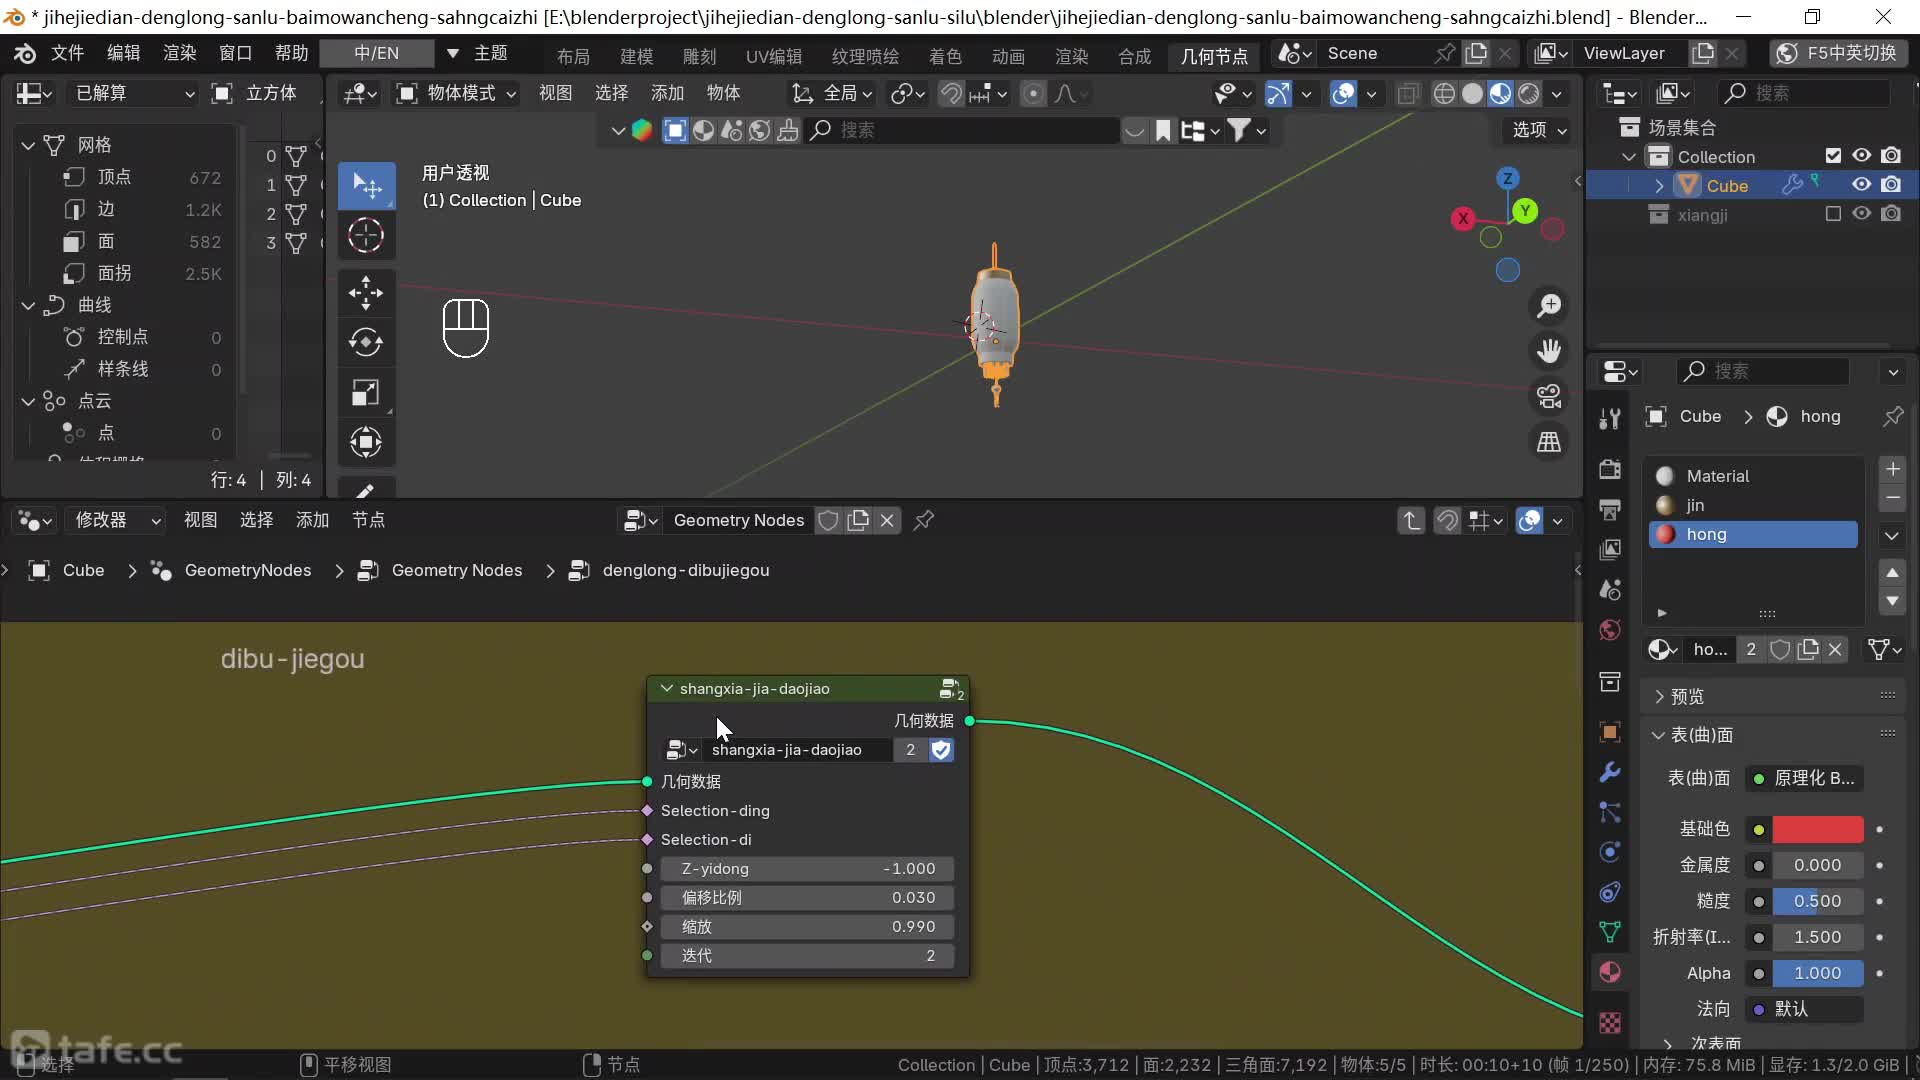Screen dimensions: 1920x1080
Task: Hide the Cube object in outliner
Action: [1861, 185]
